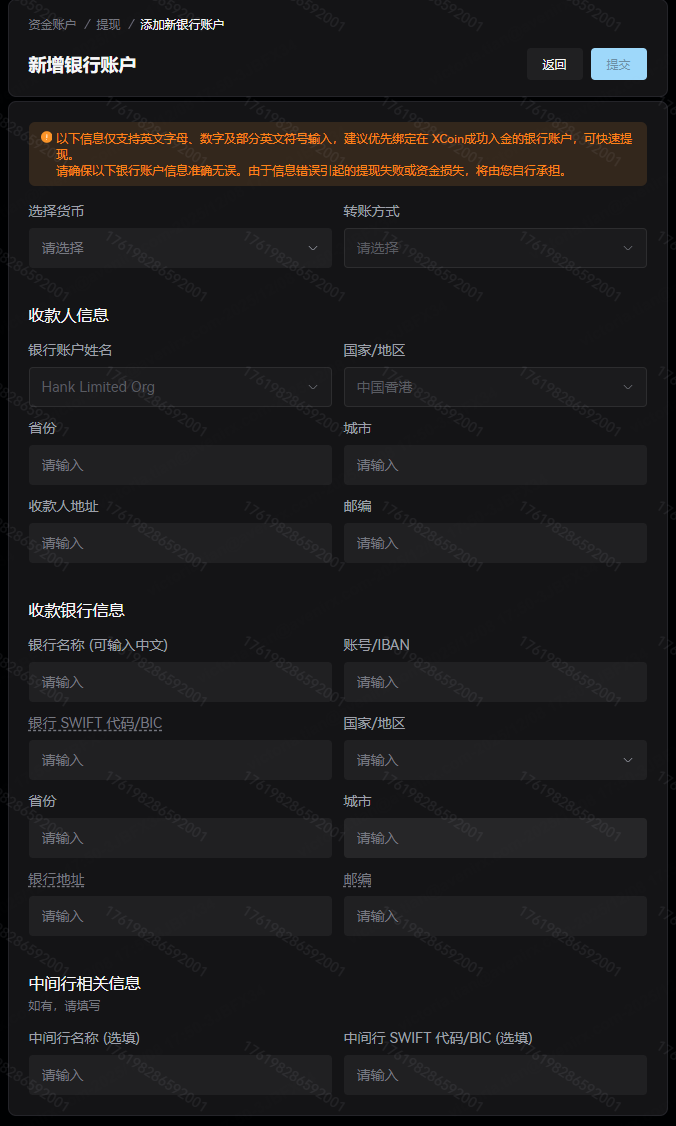Click the payee 省份 input field
This screenshot has width=676, height=1126.
pyautogui.click(x=180, y=465)
